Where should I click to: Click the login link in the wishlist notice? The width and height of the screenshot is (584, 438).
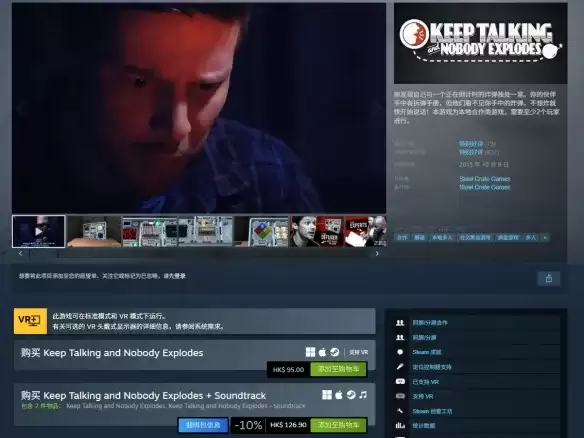180,276
